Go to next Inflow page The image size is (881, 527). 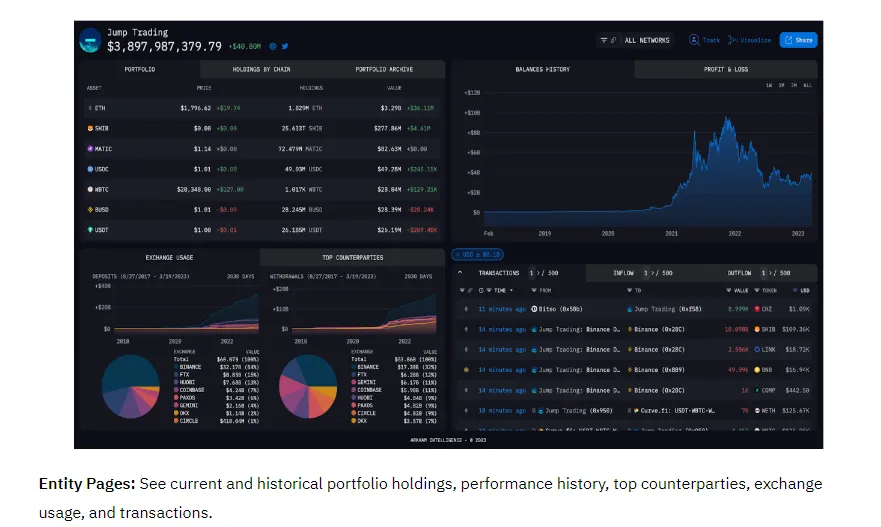(x=652, y=273)
